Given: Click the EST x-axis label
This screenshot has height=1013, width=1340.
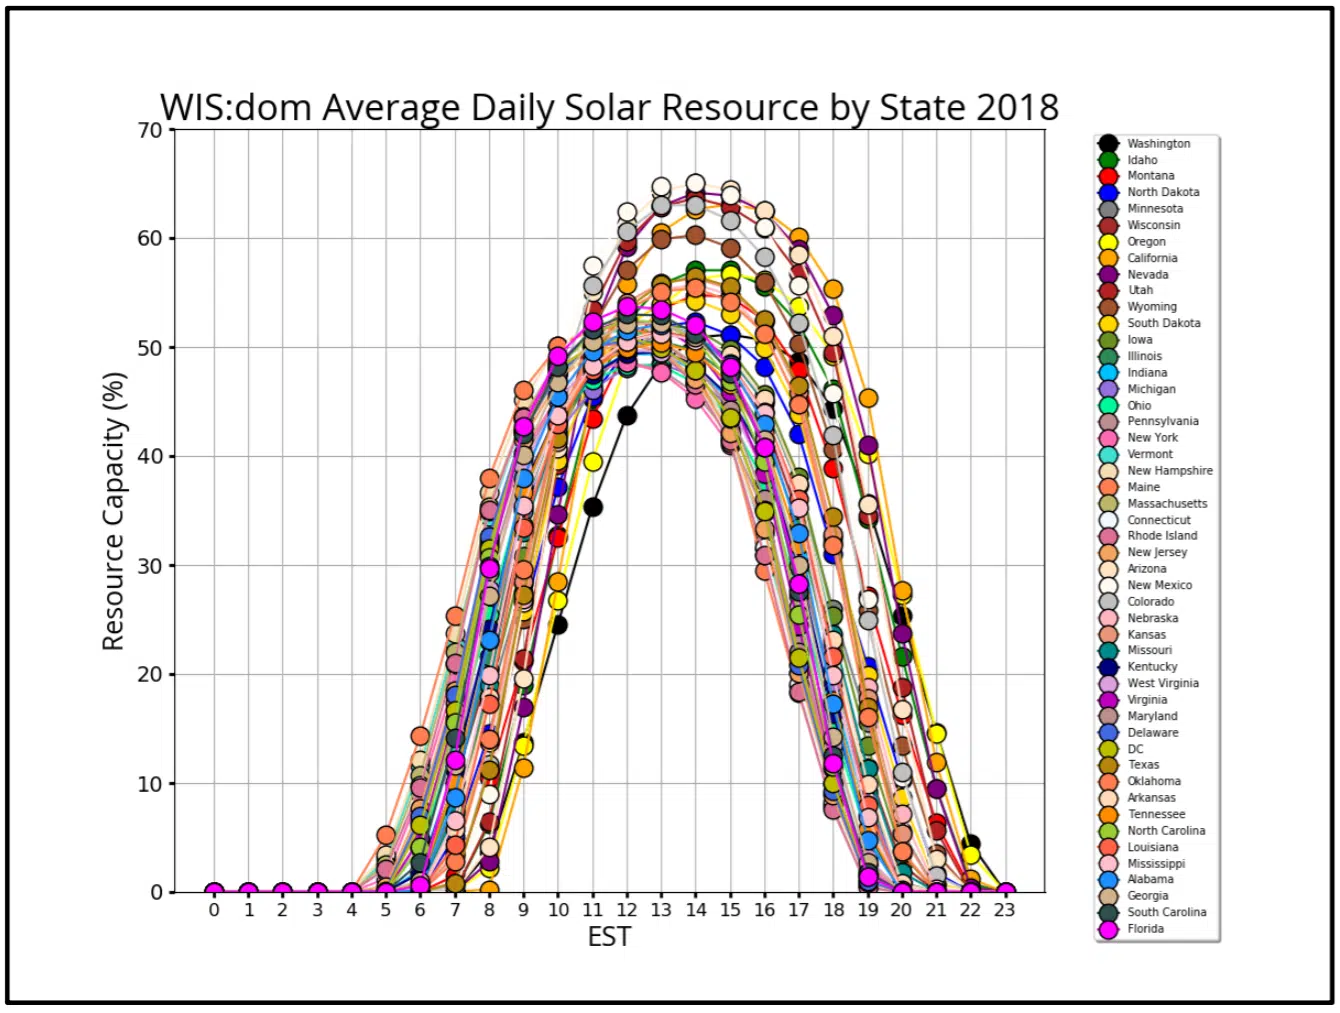Looking at the screenshot, I should (609, 937).
